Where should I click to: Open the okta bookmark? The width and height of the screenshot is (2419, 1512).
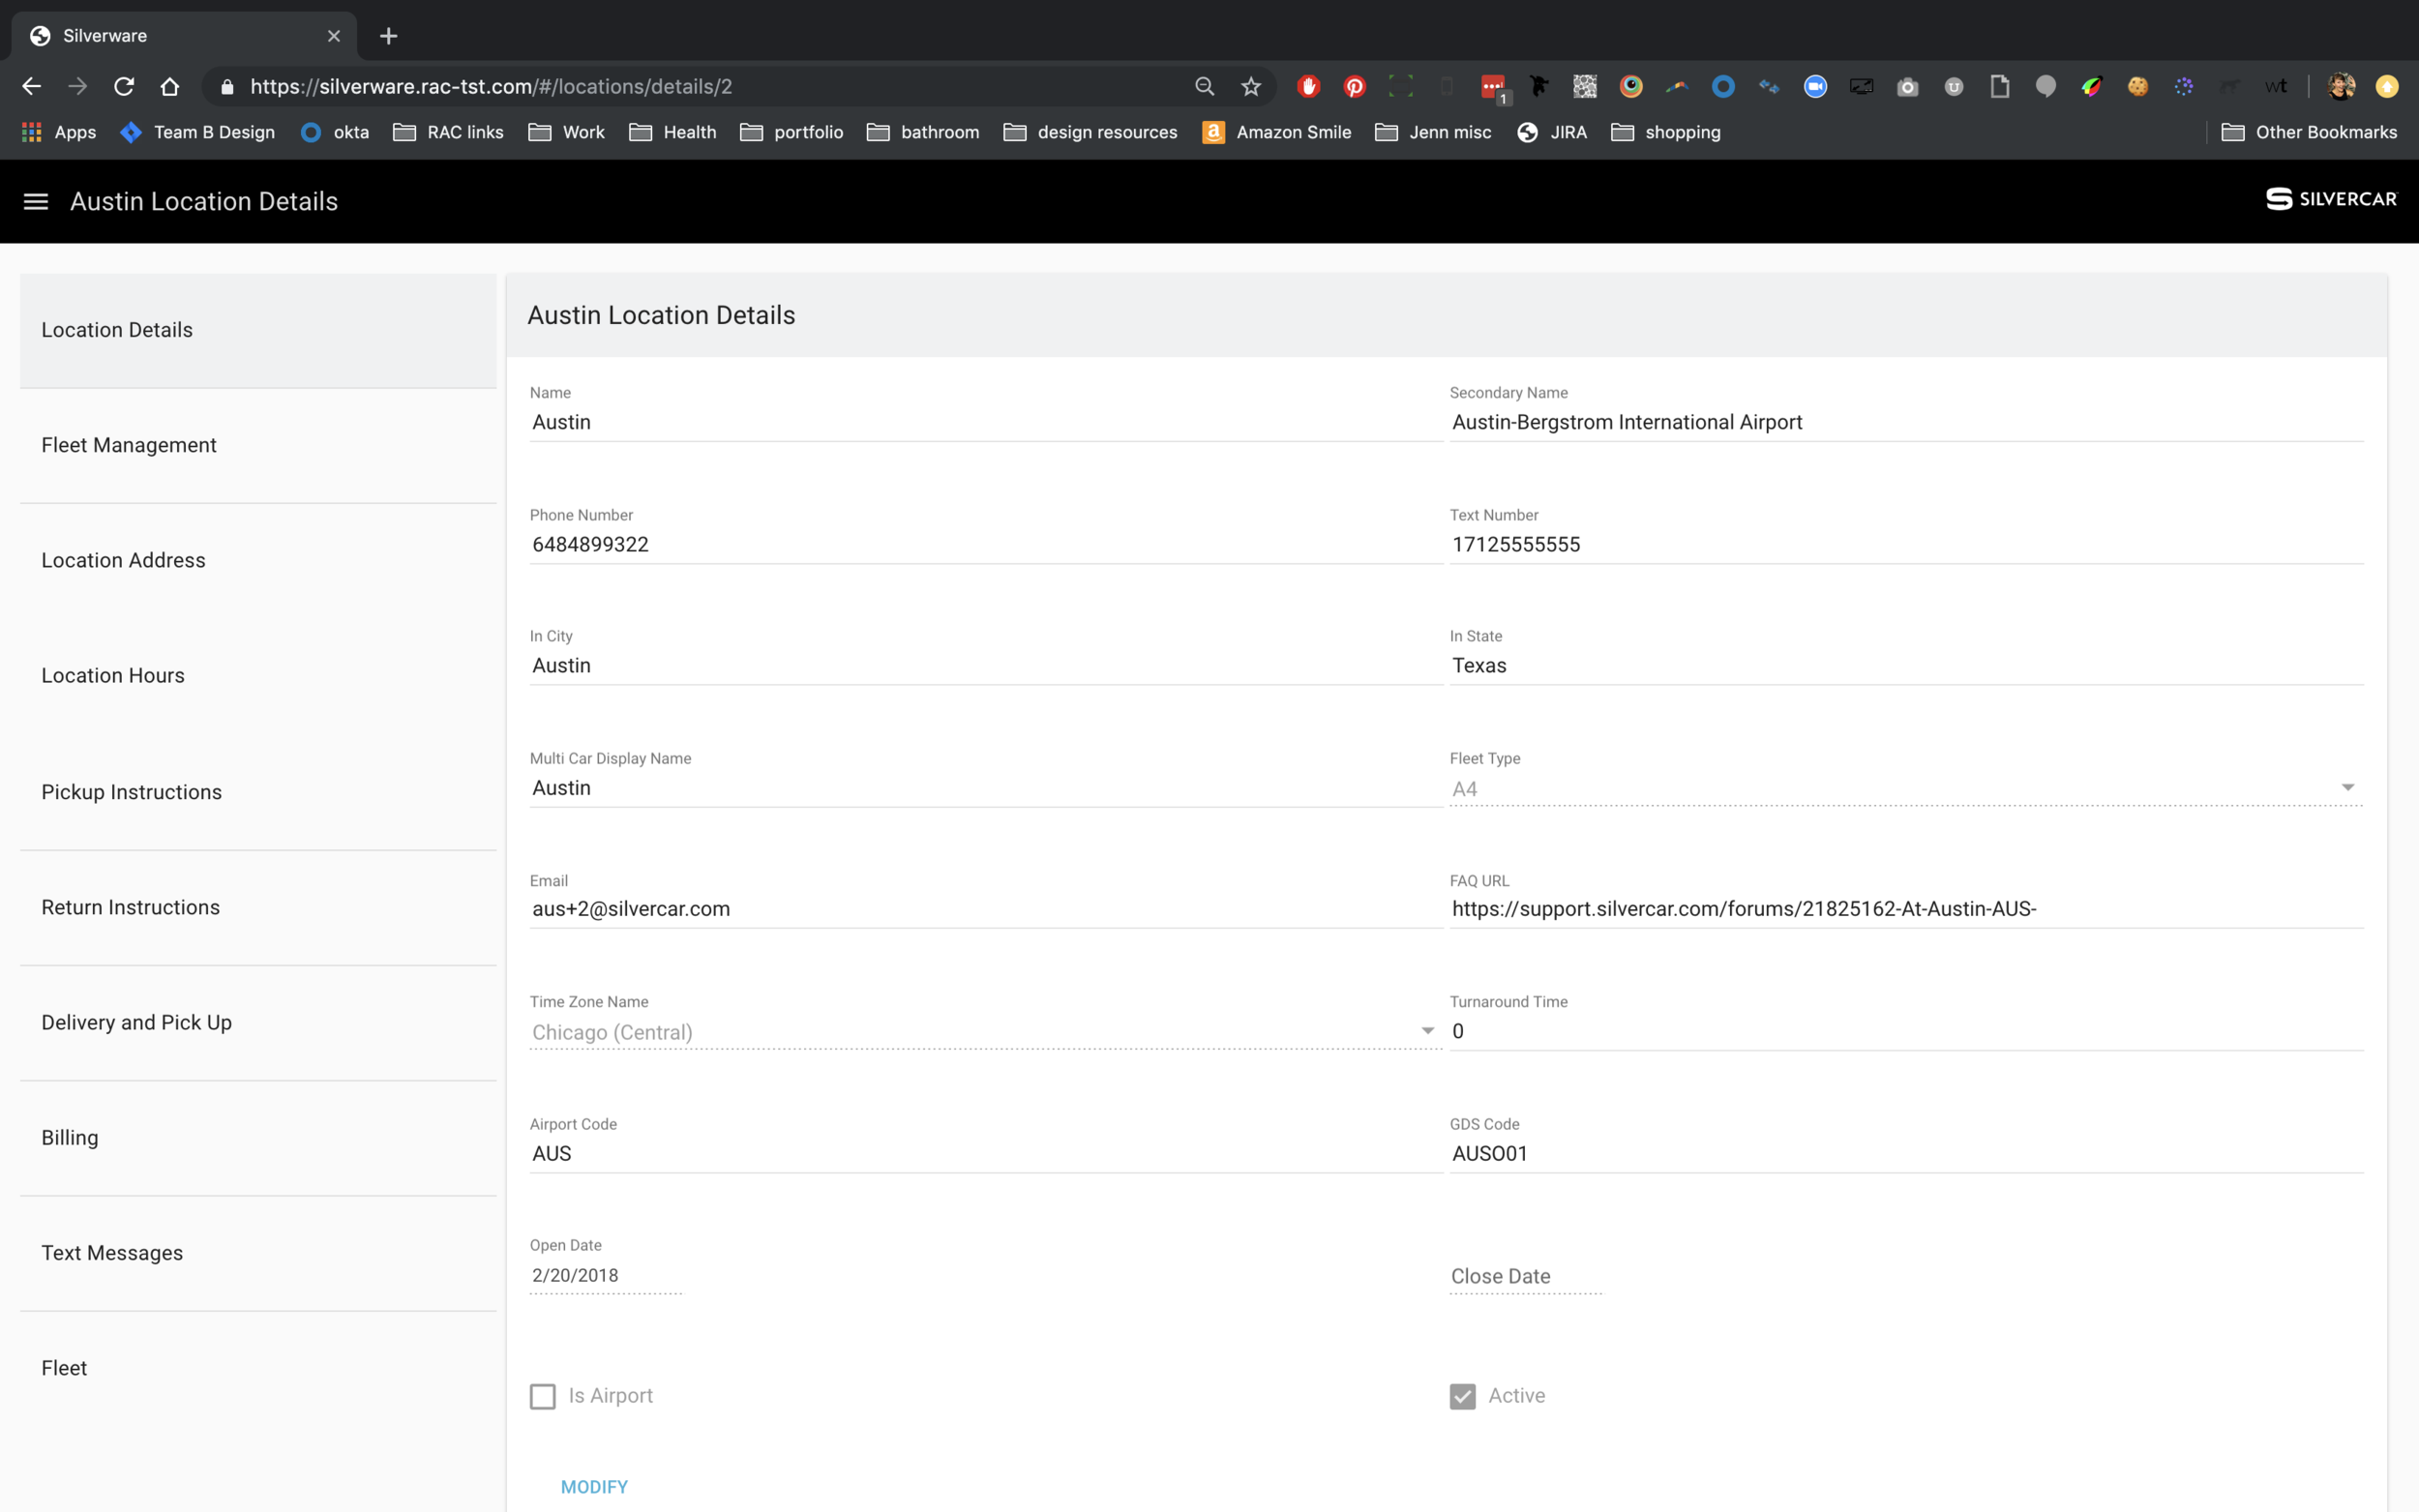pos(335,132)
